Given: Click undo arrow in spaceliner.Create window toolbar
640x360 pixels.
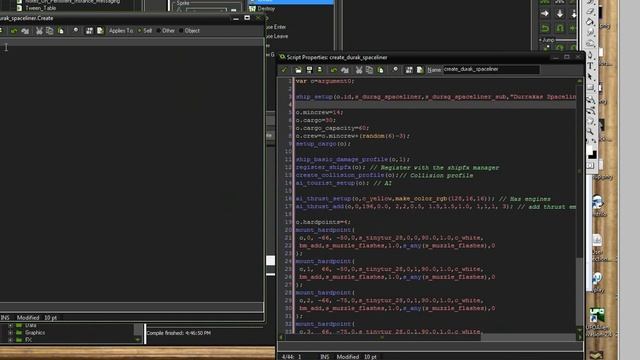Looking at the screenshot, I should coord(14,31).
